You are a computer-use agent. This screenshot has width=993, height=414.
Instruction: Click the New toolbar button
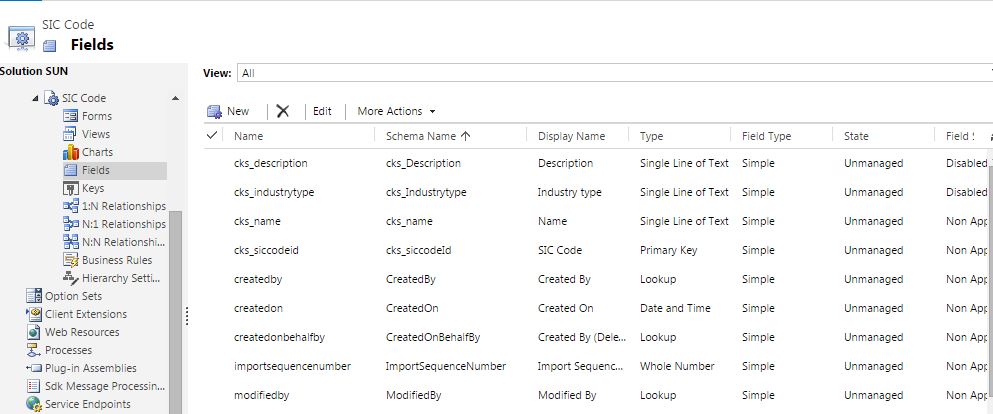point(229,111)
